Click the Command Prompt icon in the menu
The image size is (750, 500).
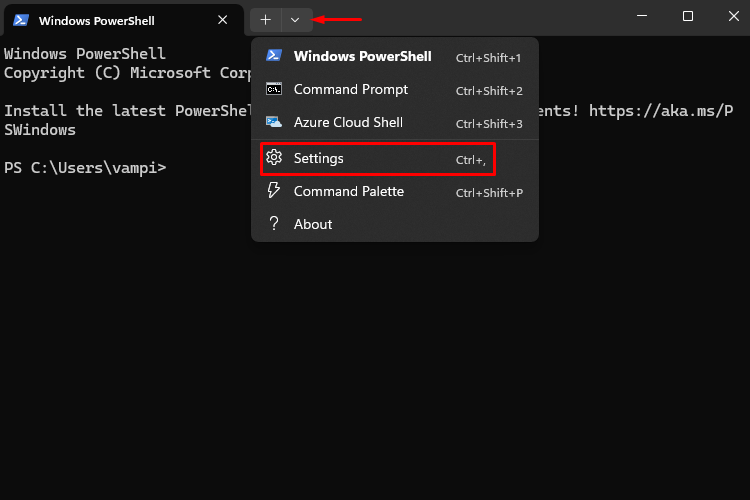(x=274, y=89)
